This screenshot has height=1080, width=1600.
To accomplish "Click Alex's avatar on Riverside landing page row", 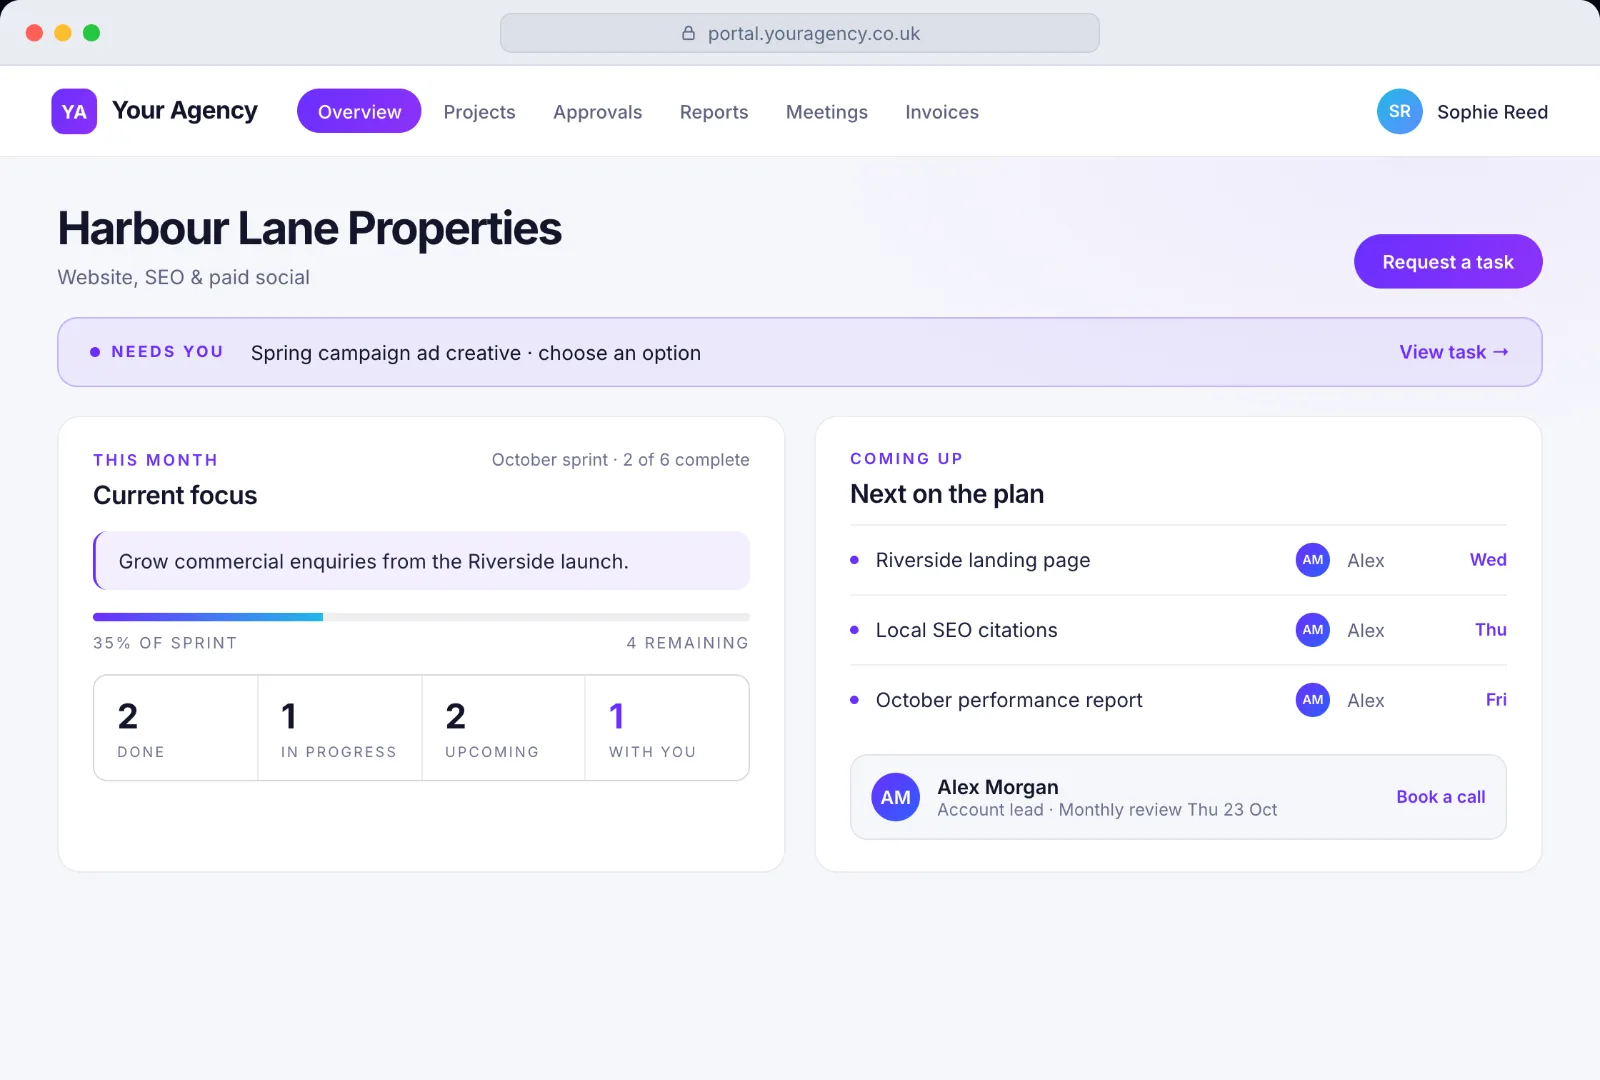I will pyautogui.click(x=1313, y=560).
